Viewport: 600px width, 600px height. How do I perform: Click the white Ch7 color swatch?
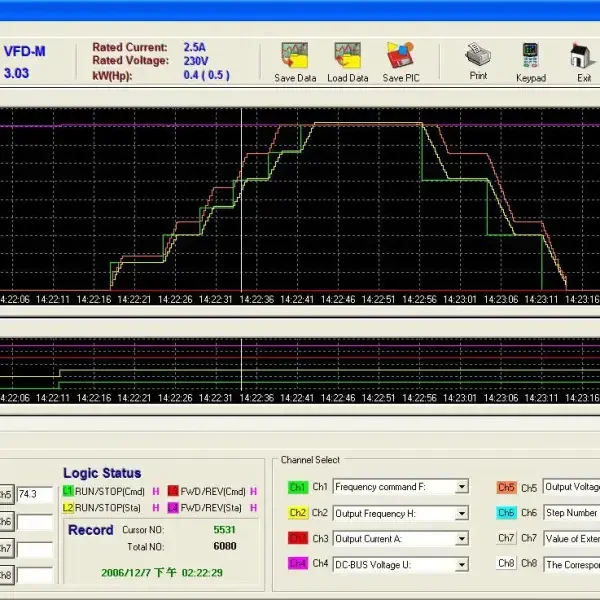tap(506, 538)
